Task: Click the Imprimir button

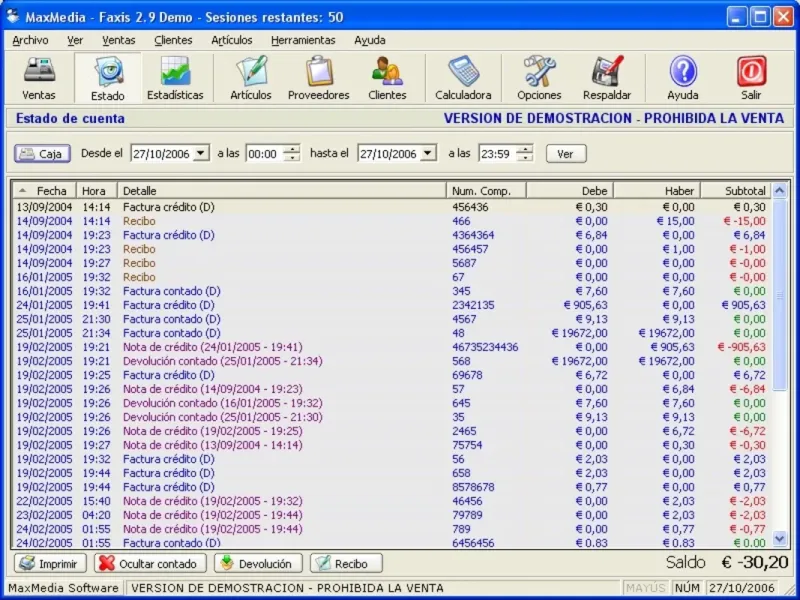Action: point(51,564)
